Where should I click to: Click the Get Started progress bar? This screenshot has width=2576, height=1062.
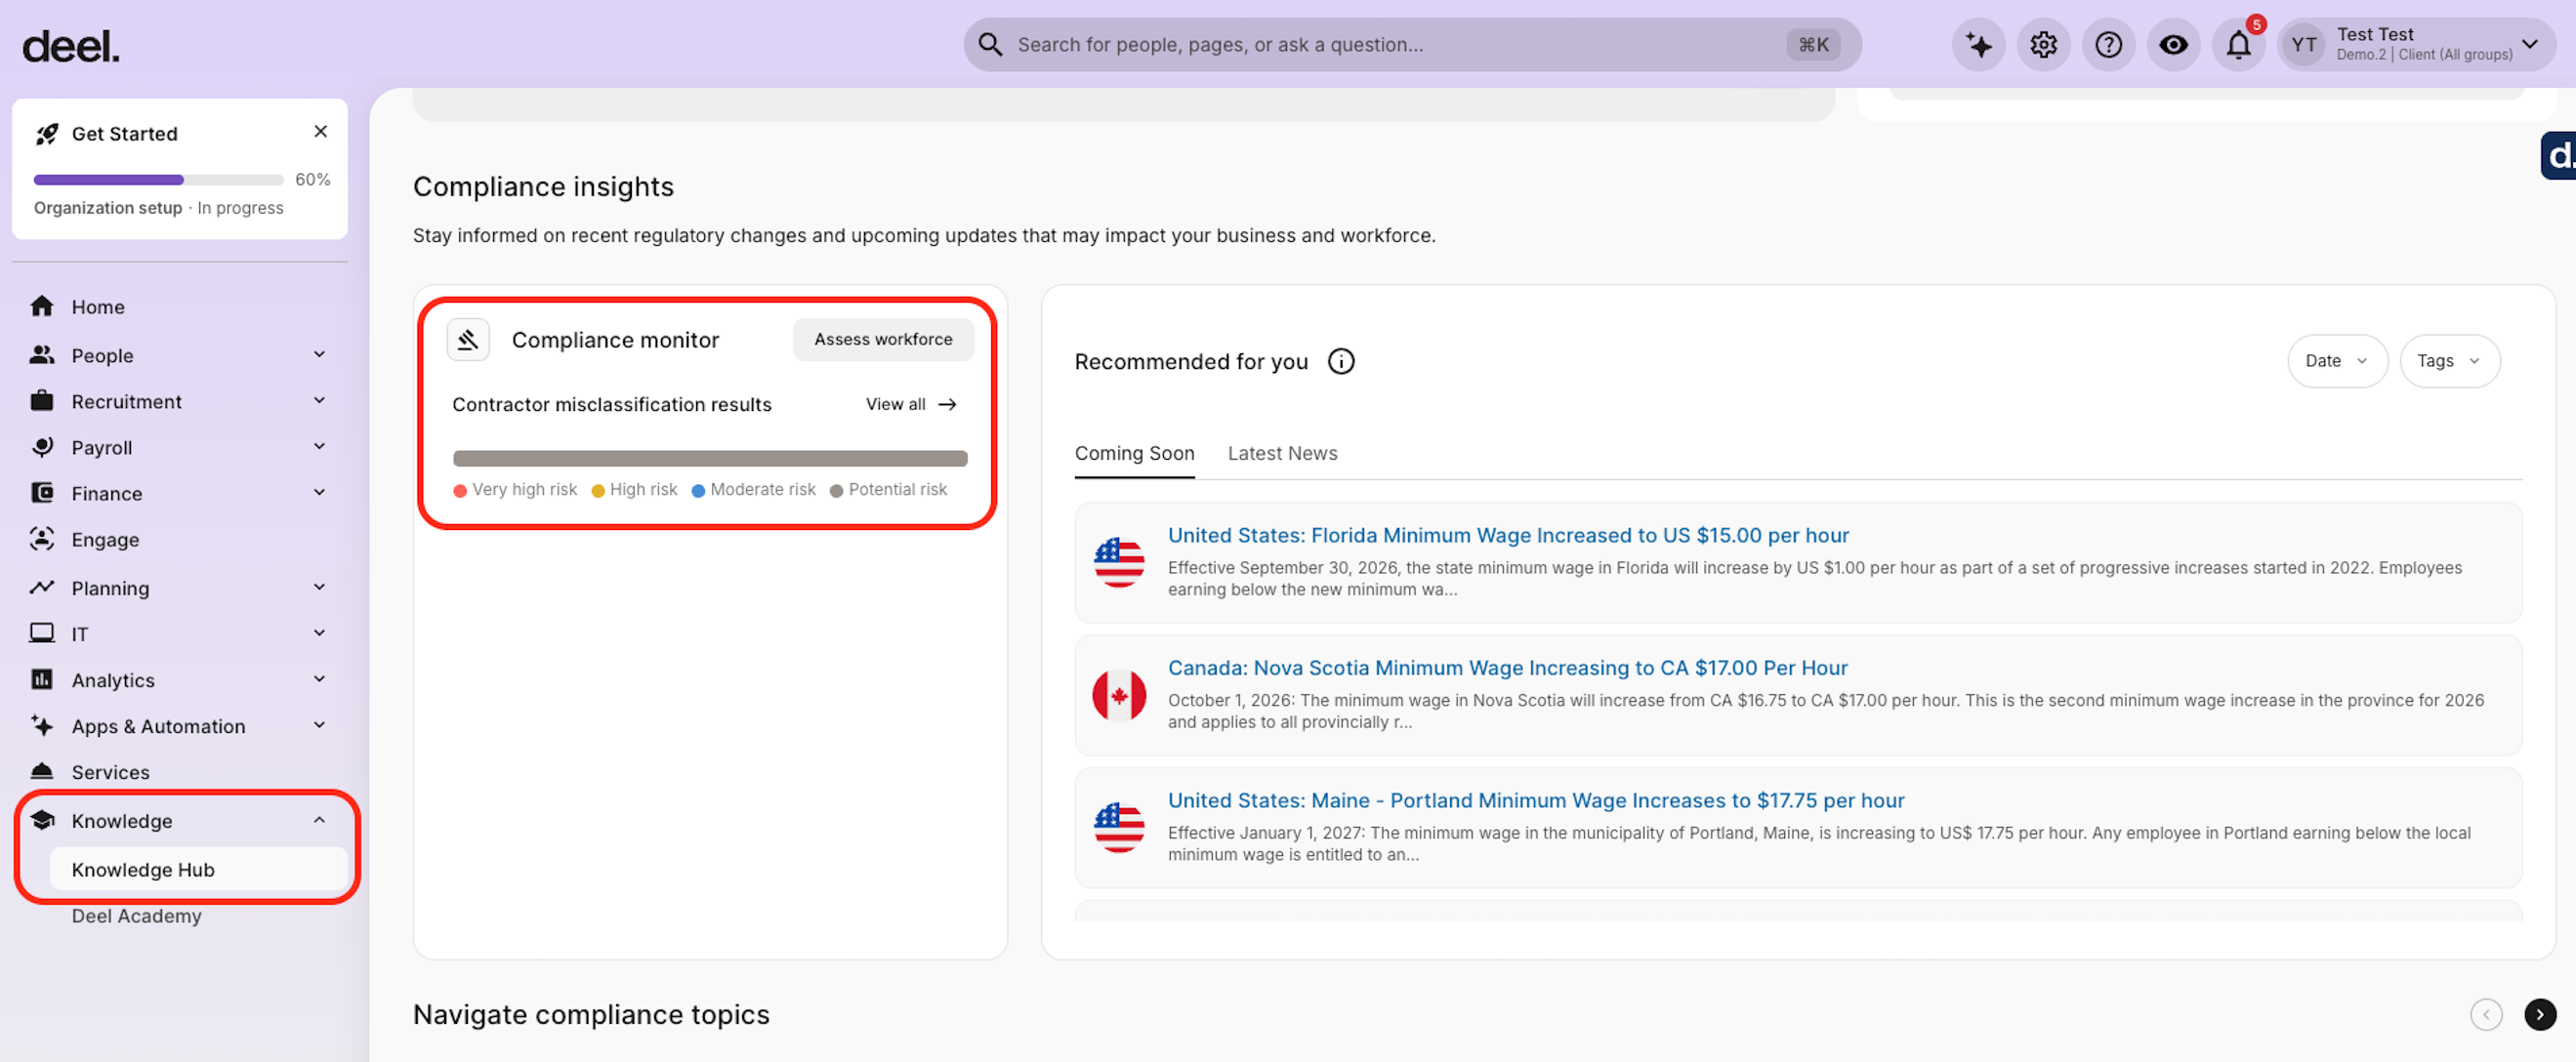(x=159, y=180)
